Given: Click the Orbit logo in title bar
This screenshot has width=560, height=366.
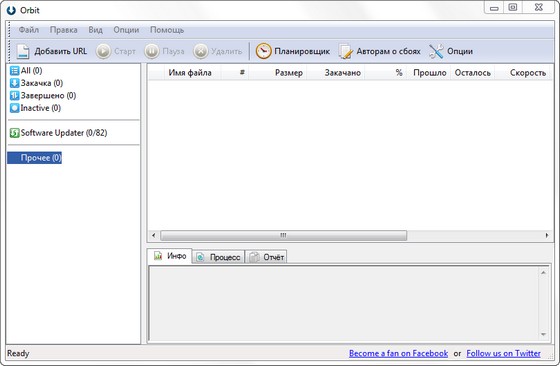Looking at the screenshot, I should click(11, 10).
